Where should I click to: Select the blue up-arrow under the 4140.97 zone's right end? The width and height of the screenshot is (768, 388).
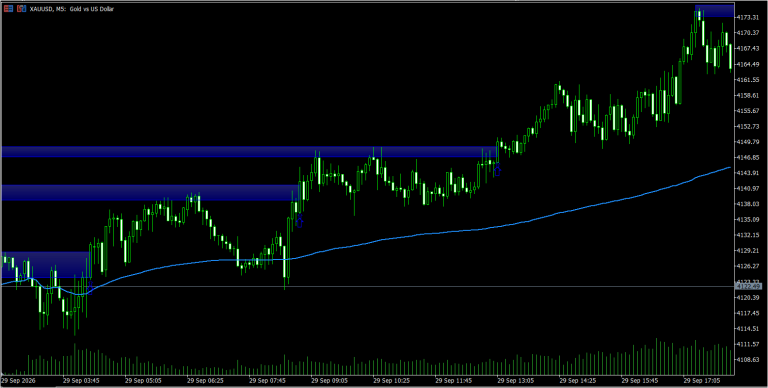[x=300, y=221]
